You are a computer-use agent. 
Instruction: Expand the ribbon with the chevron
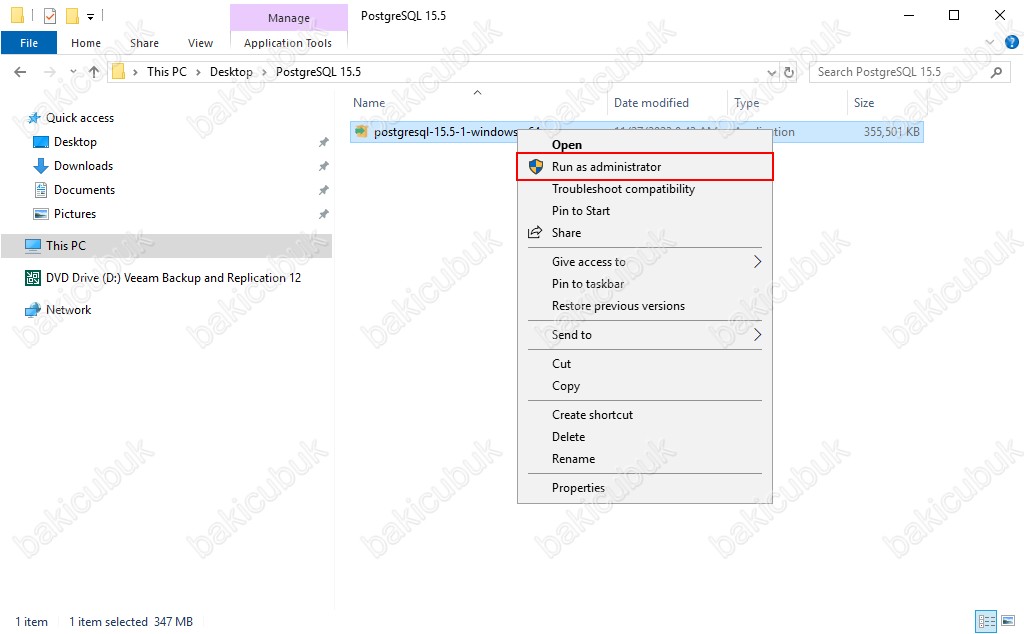[990, 42]
